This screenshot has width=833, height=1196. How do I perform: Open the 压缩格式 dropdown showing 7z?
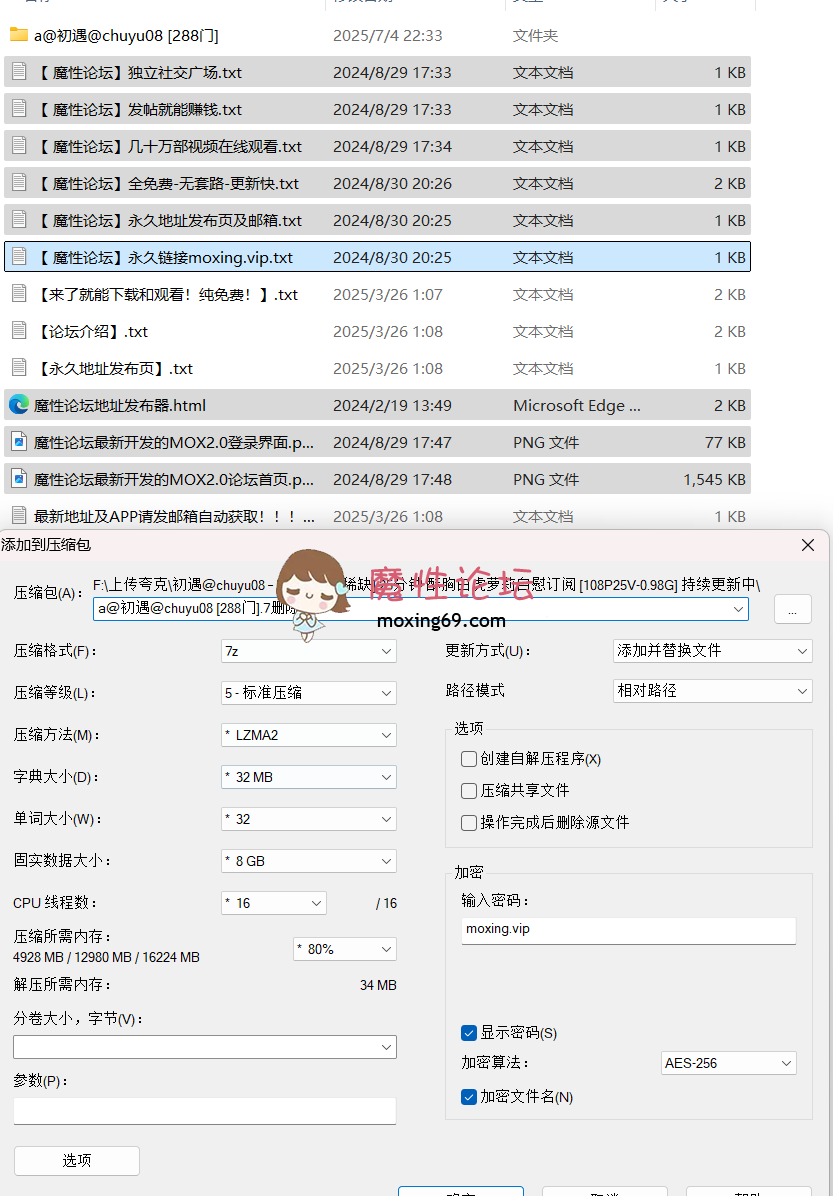pyautogui.click(x=308, y=651)
